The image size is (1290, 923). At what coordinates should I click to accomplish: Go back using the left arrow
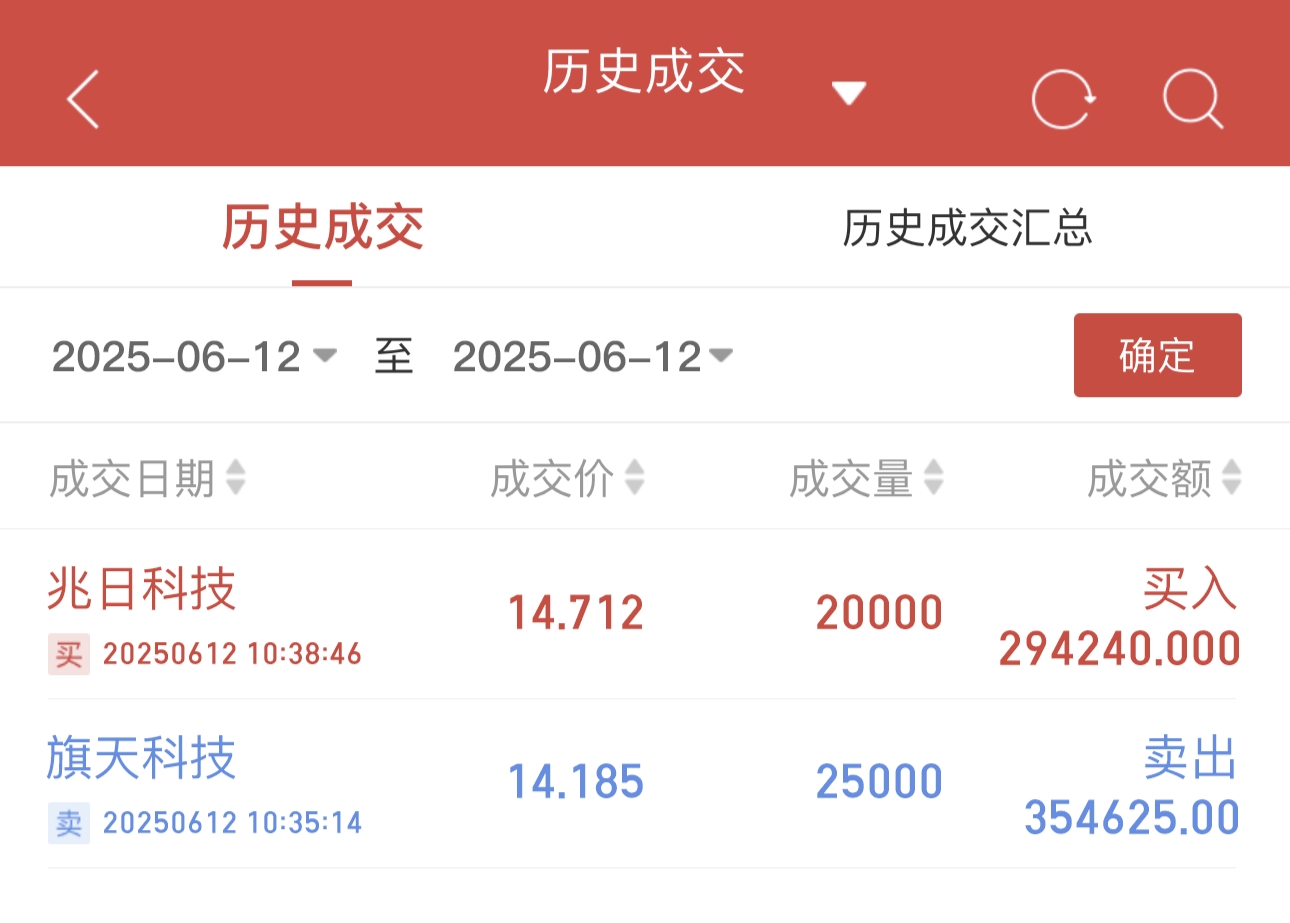[x=84, y=99]
